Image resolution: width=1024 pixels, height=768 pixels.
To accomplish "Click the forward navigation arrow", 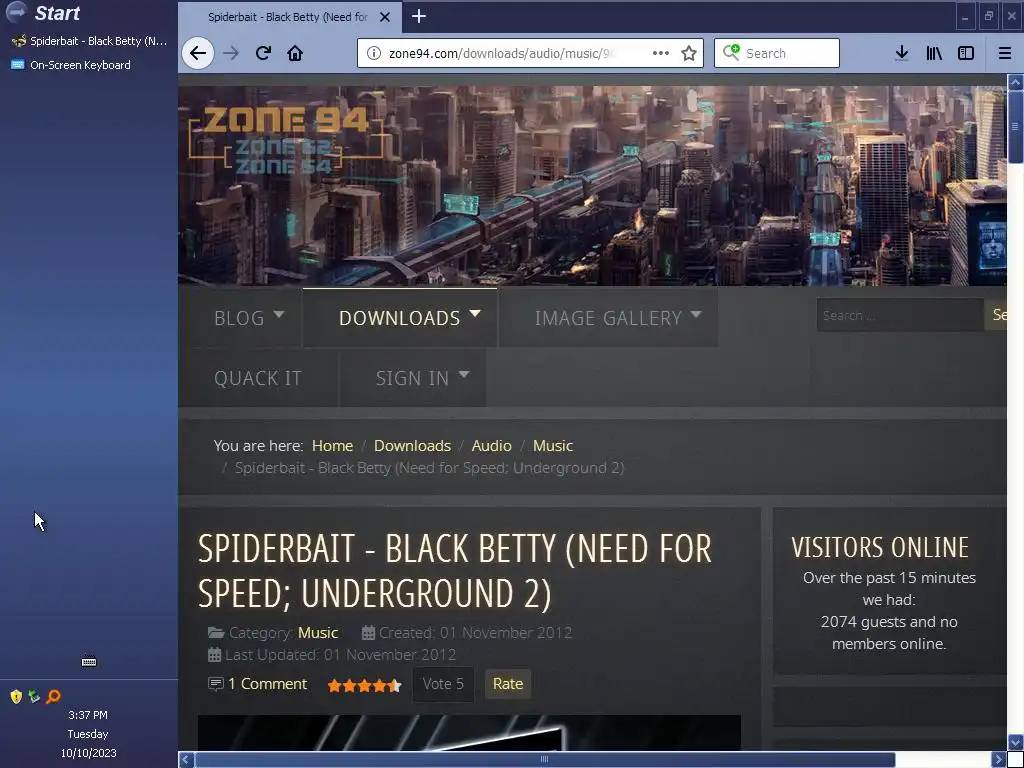I will coord(231,53).
